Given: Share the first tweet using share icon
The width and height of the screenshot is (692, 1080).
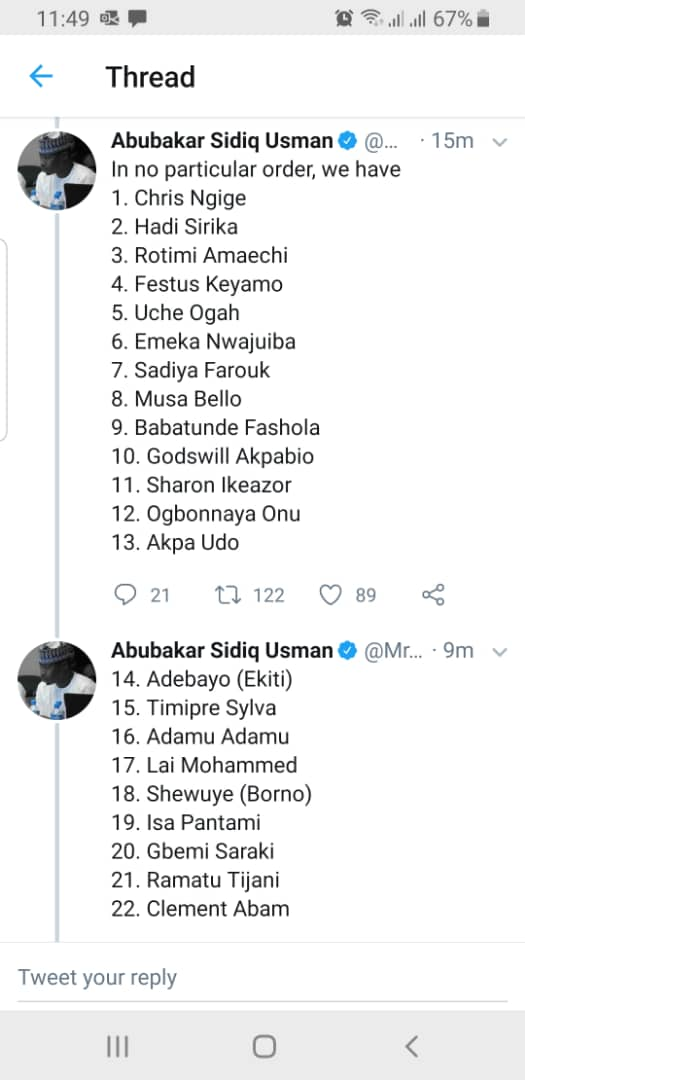Looking at the screenshot, I should [433, 595].
